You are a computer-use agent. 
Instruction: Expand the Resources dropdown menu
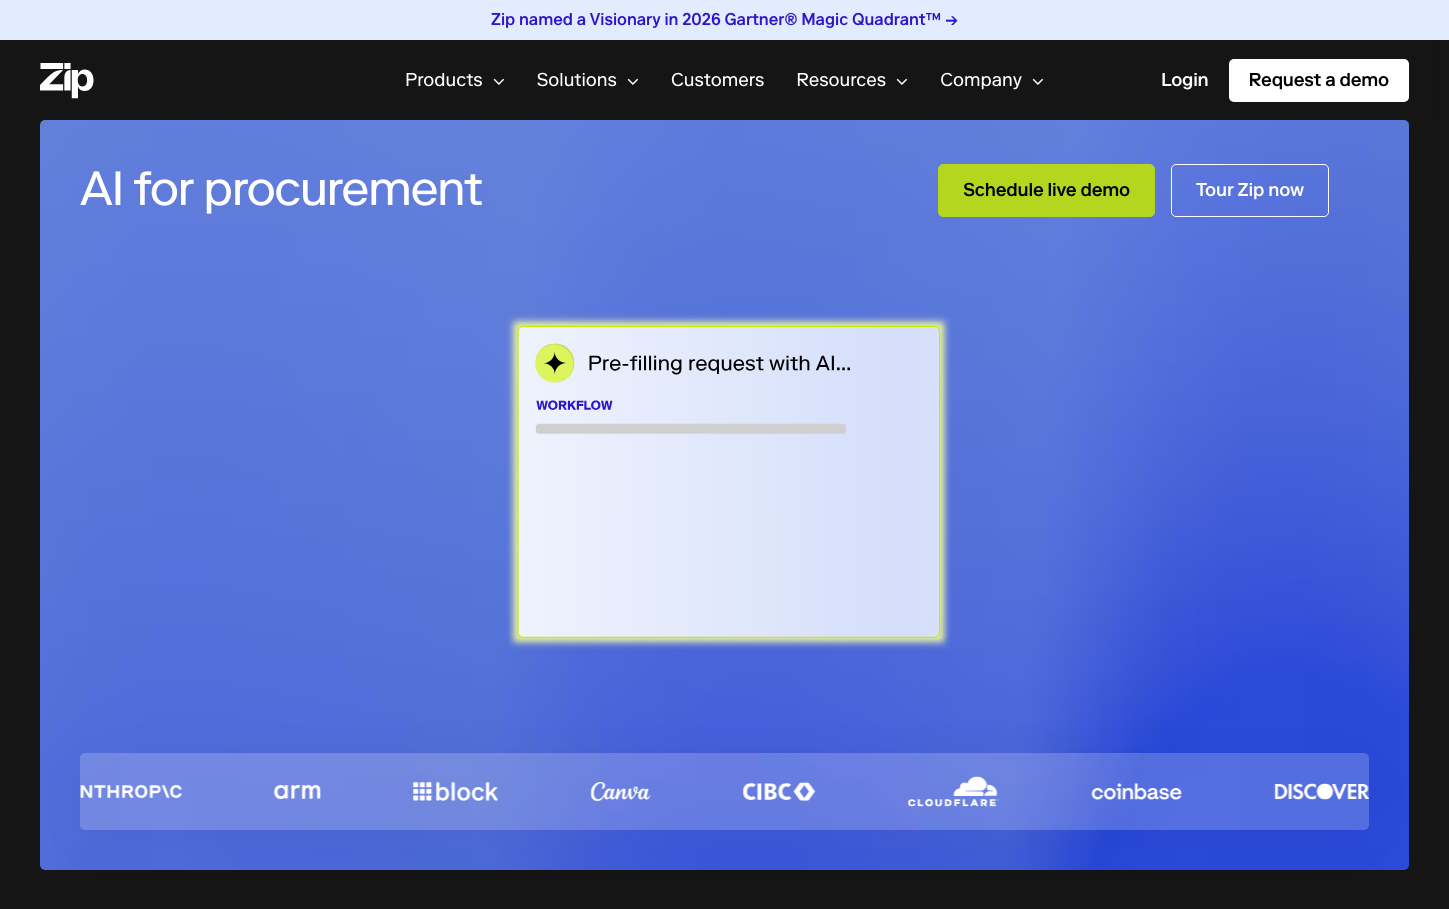(851, 80)
